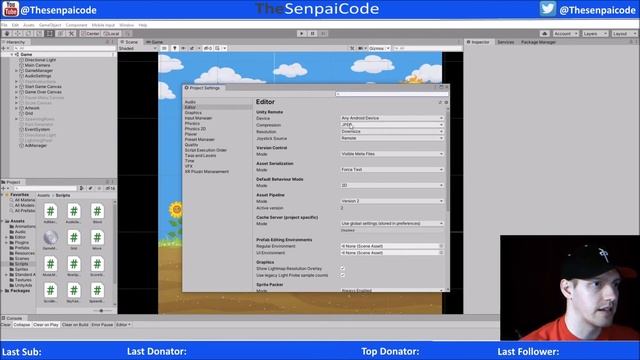Select XR Plugin Management category
Viewport: 640px width, 360px height.
(x=207, y=171)
